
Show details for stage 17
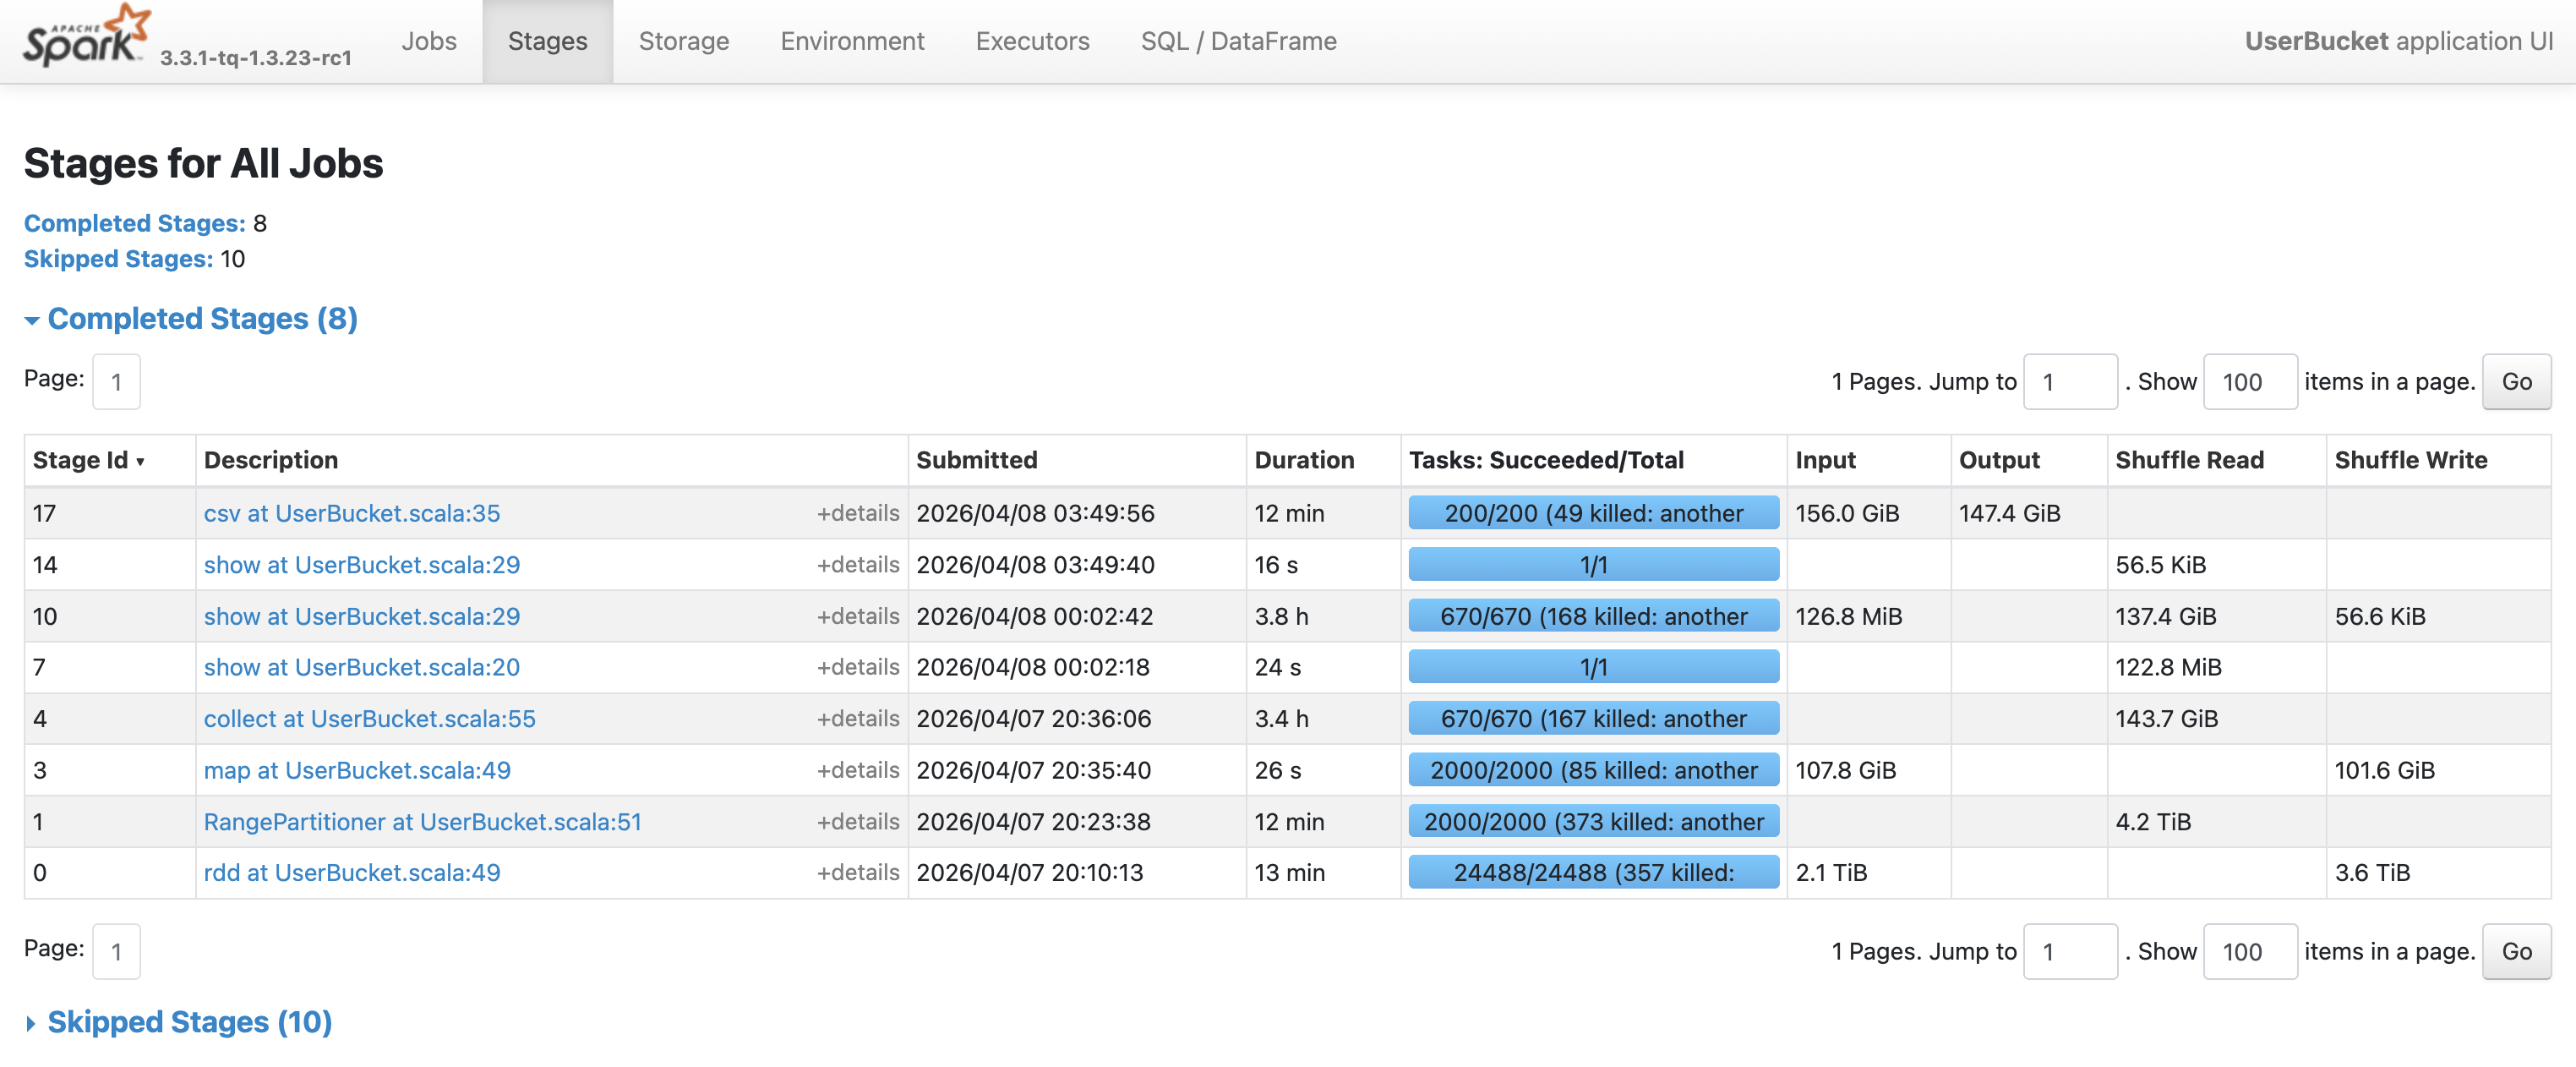(857, 513)
